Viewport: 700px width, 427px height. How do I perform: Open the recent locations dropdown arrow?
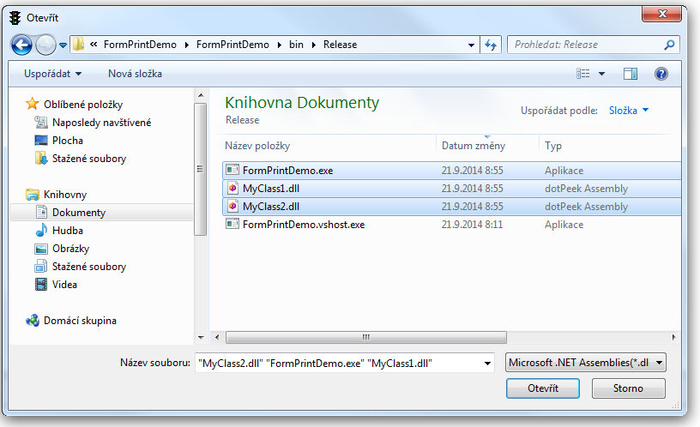click(x=63, y=45)
